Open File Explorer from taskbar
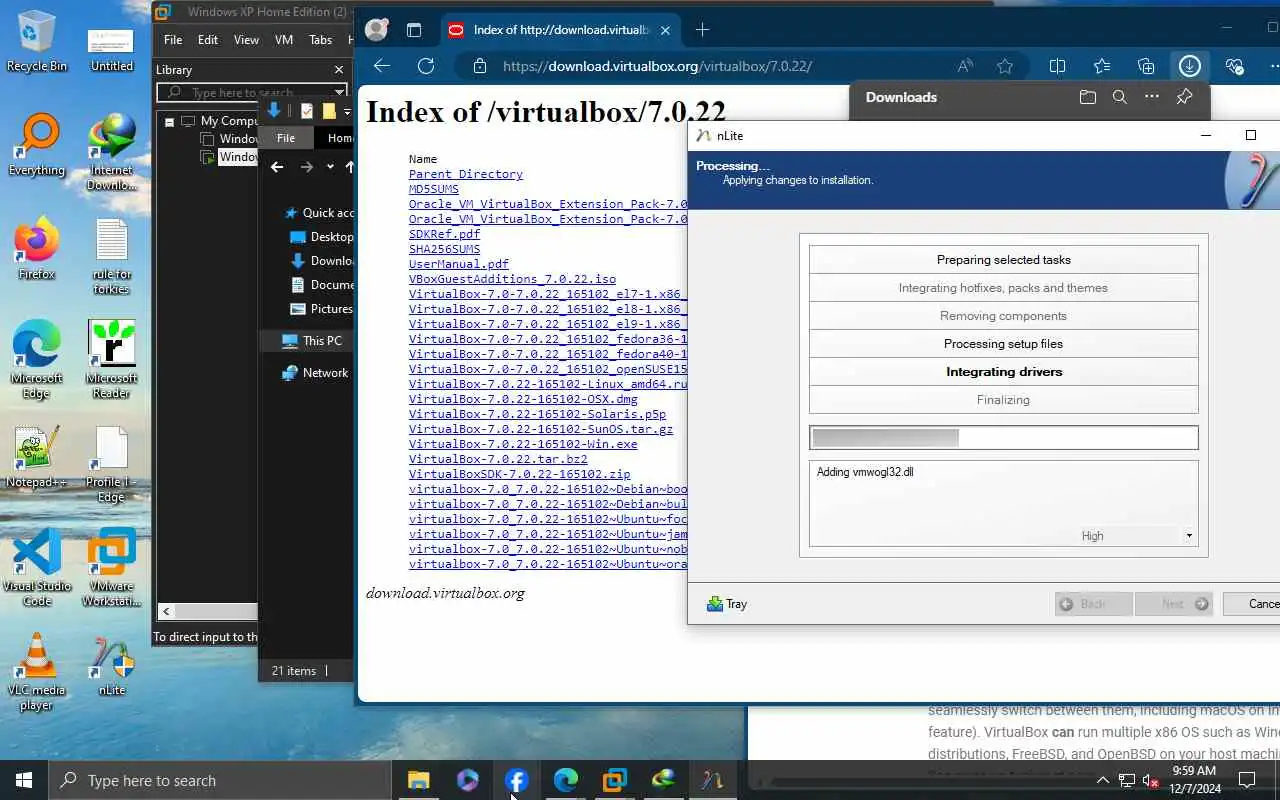1280x800 pixels. [418, 780]
